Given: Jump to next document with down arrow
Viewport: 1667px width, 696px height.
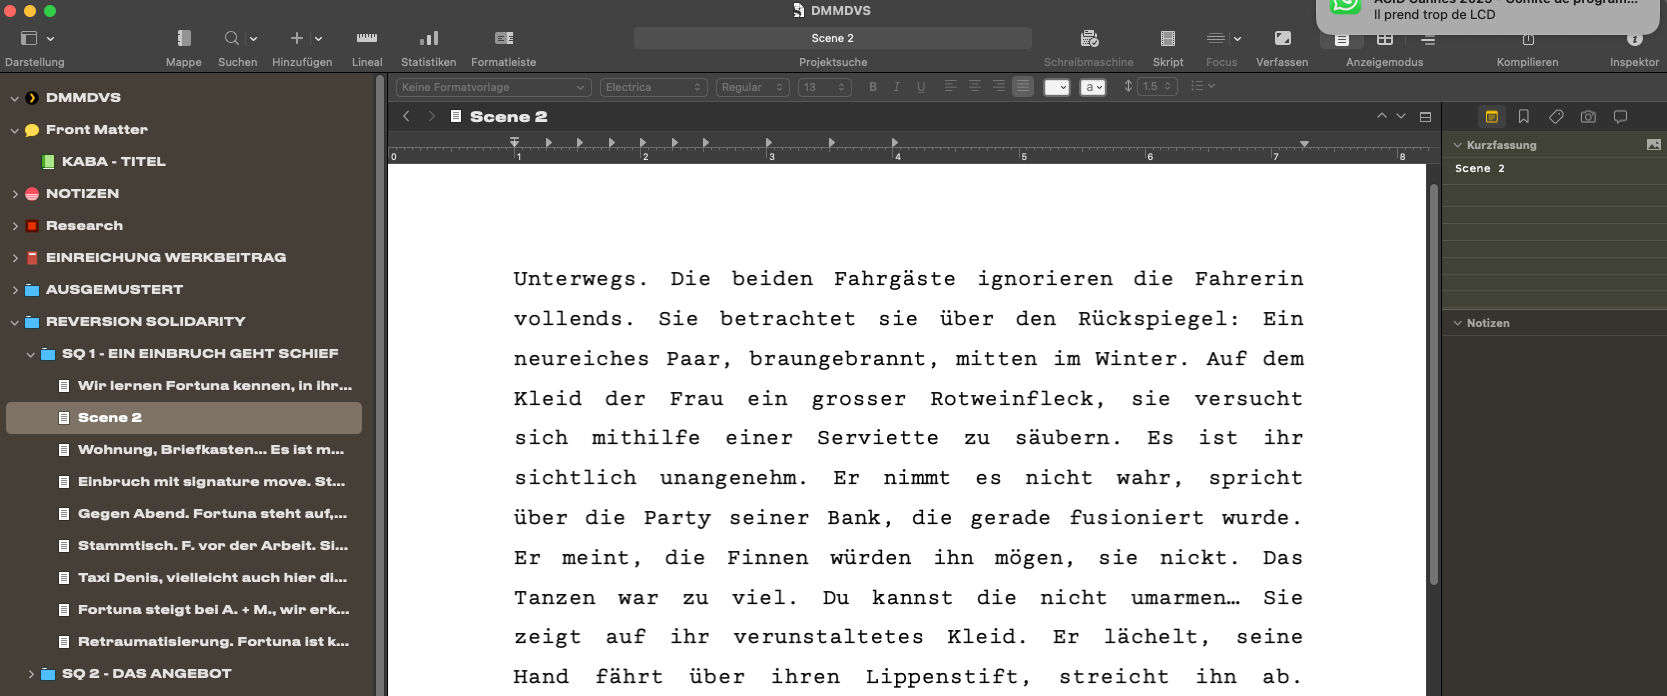Looking at the screenshot, I should click(1401, 116).
